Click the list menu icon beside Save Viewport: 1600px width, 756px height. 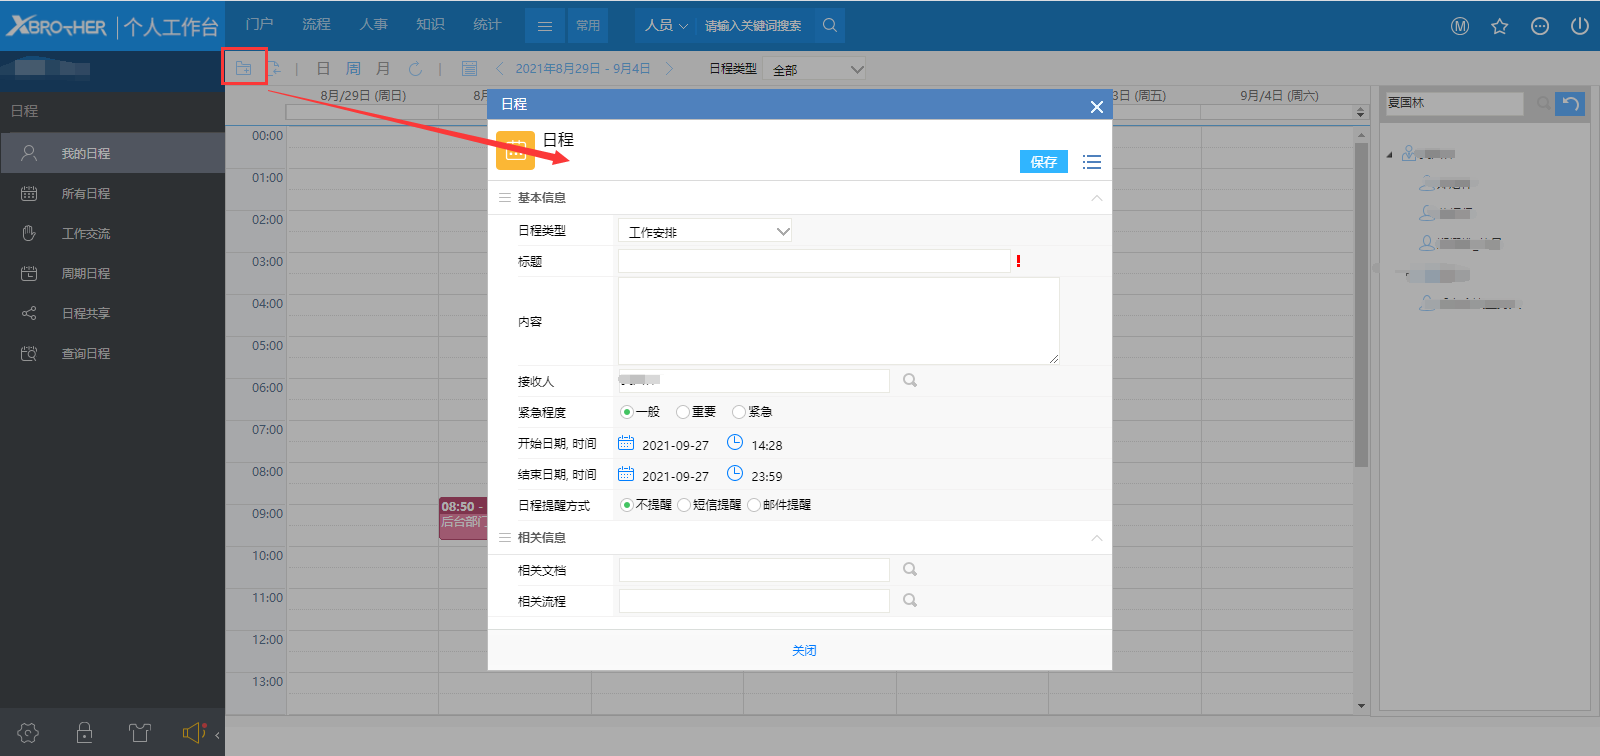click(x=1091, y=162)
